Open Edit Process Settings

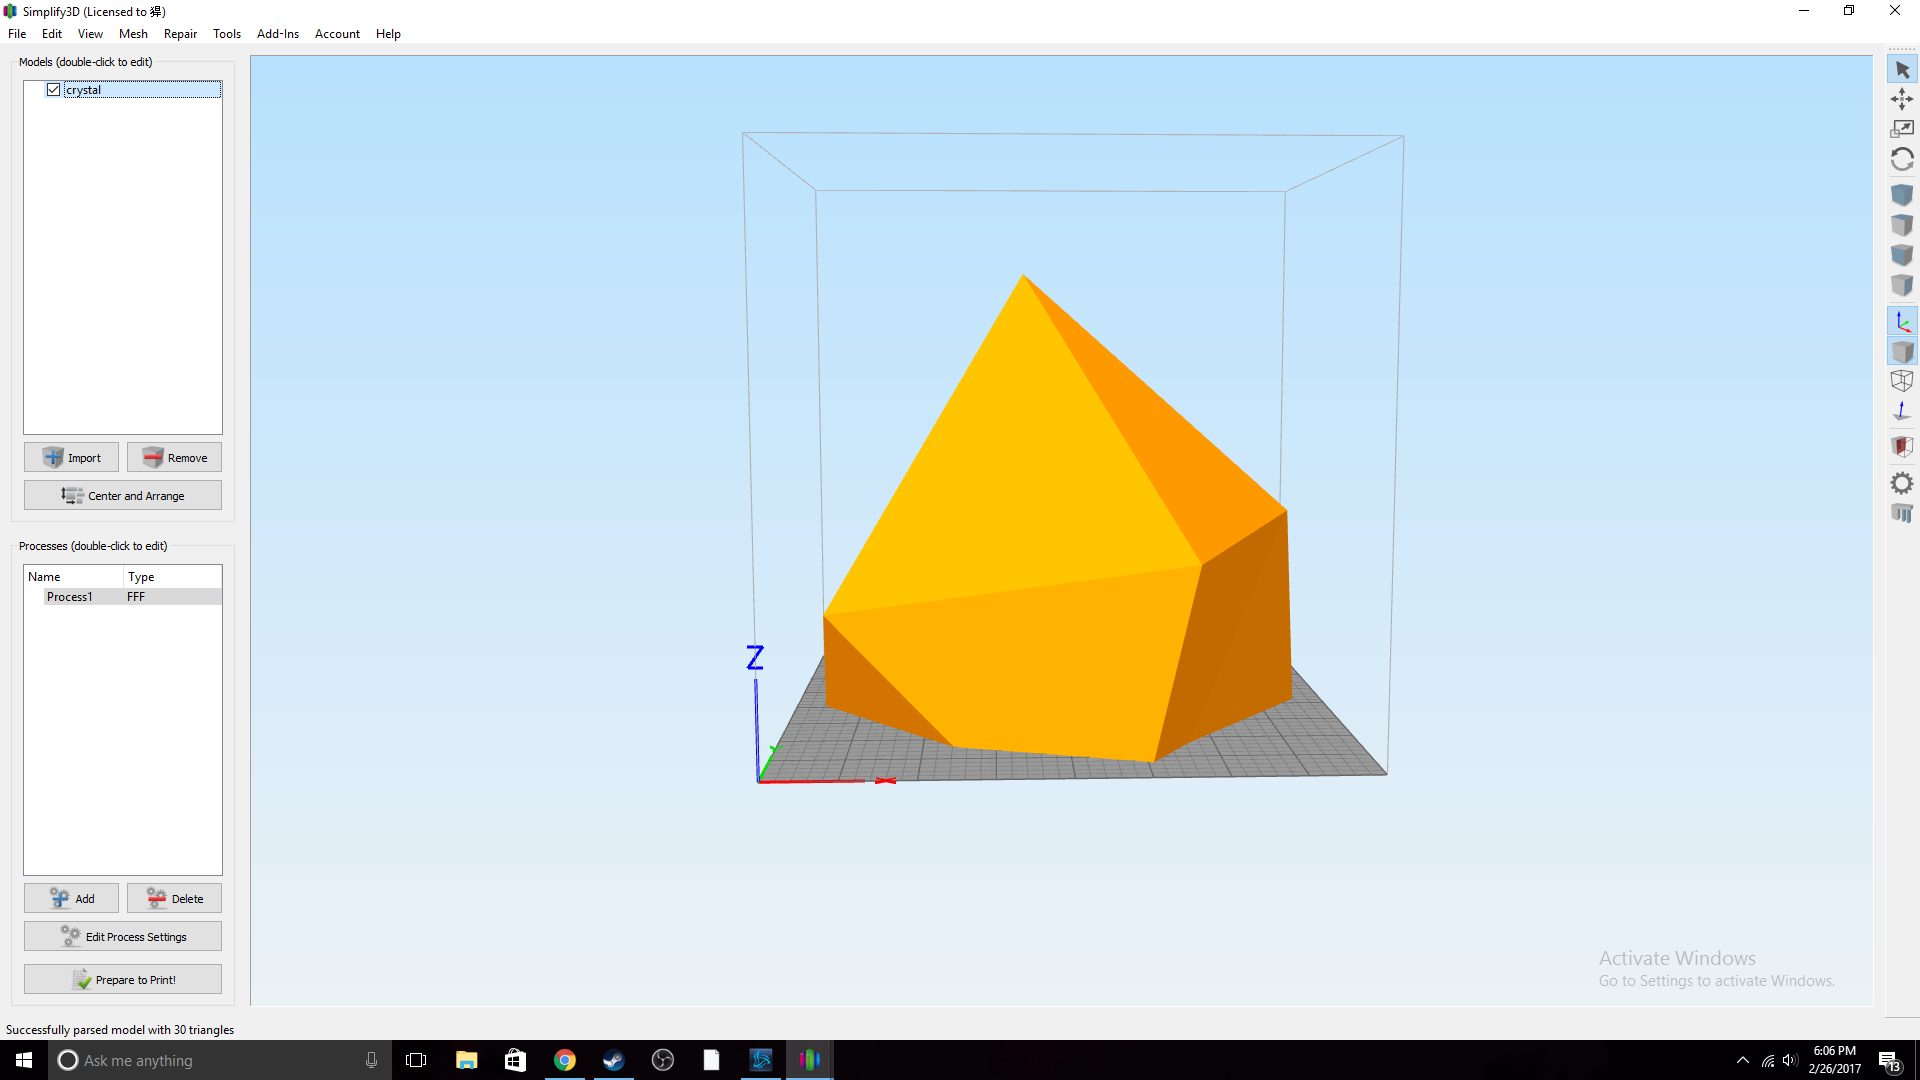coord(123,937)
